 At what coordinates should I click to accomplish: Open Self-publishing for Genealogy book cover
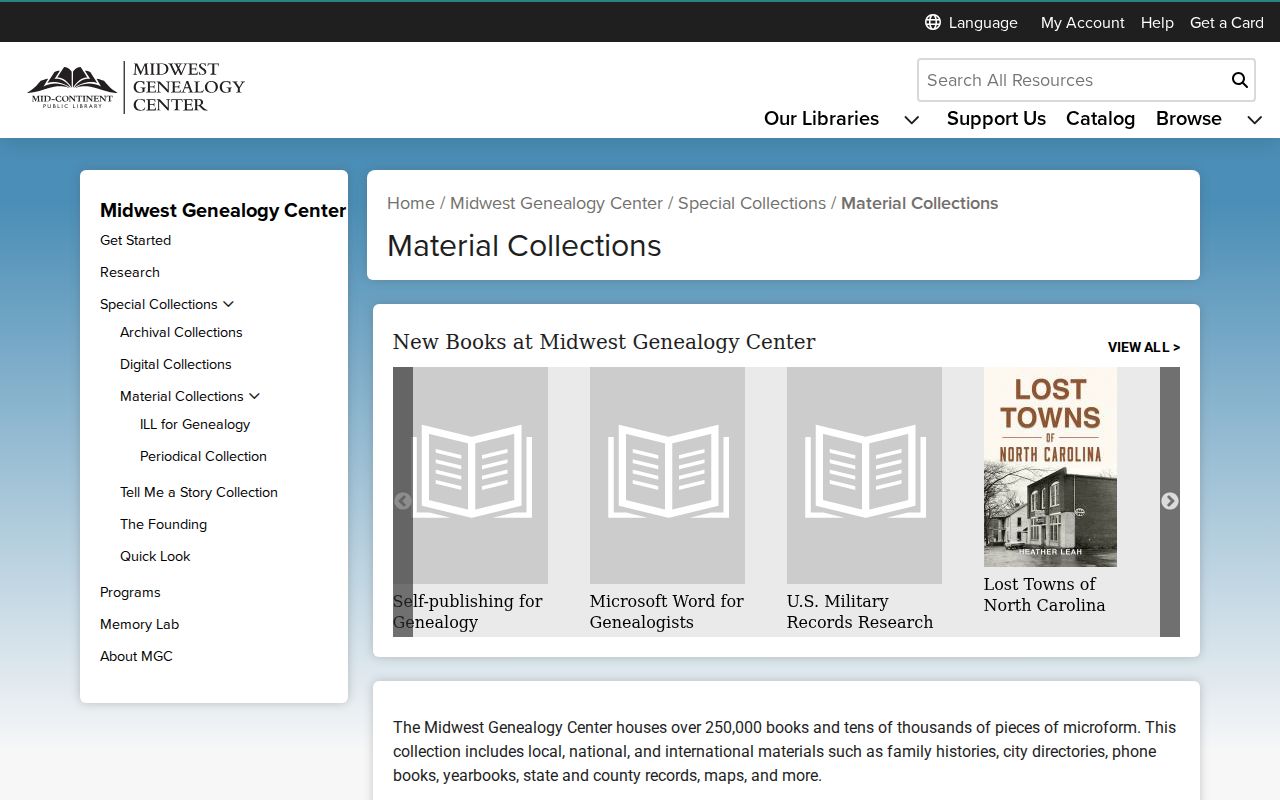pos(471,475)
